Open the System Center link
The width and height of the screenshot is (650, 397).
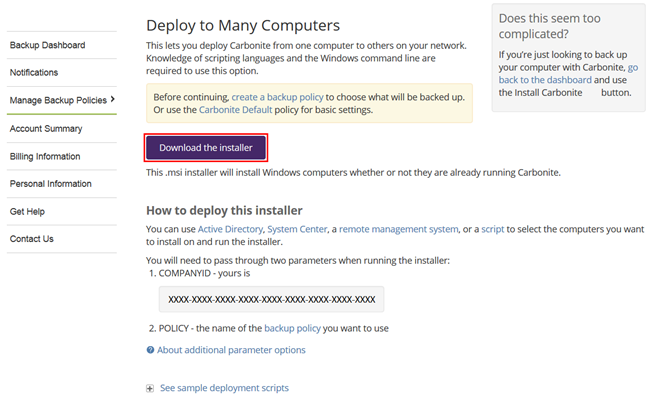click(297, 229)
